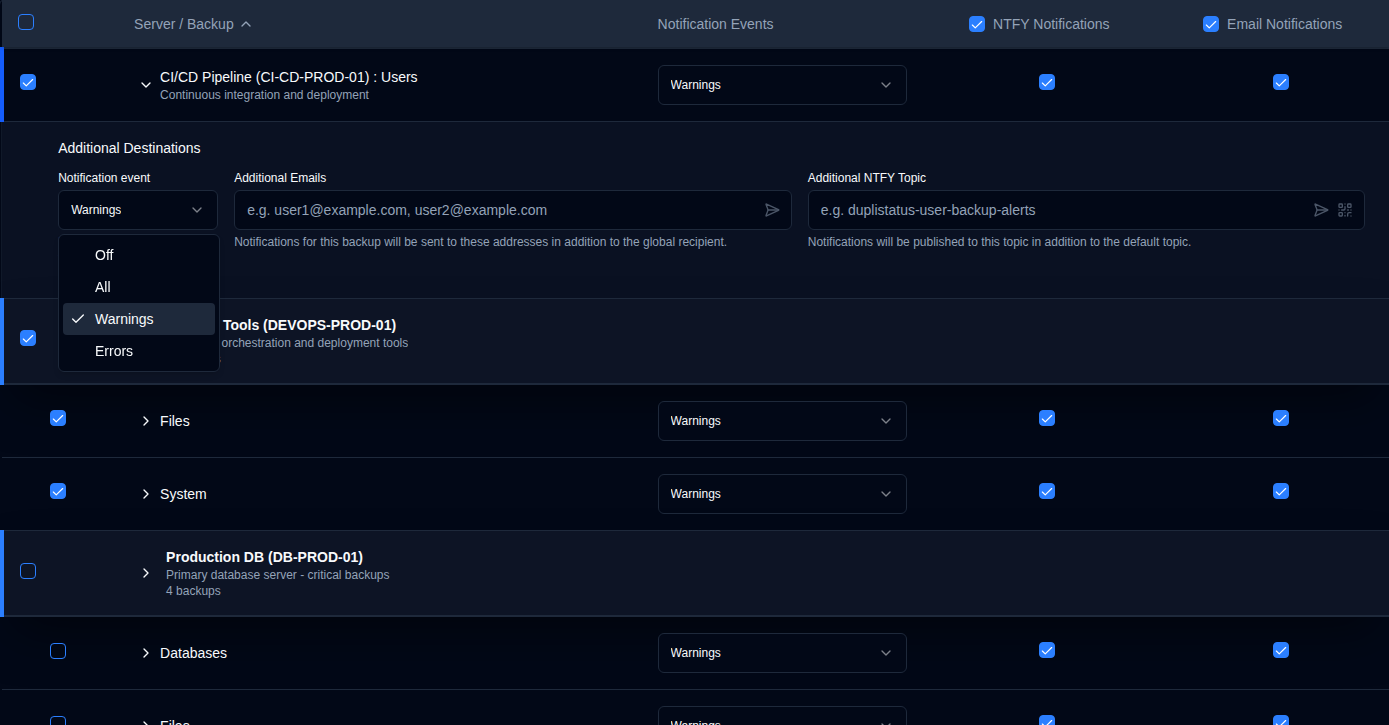Click the Additional NTFY Topic input field
The image size is (1389, 725).
coord(1086,210)
